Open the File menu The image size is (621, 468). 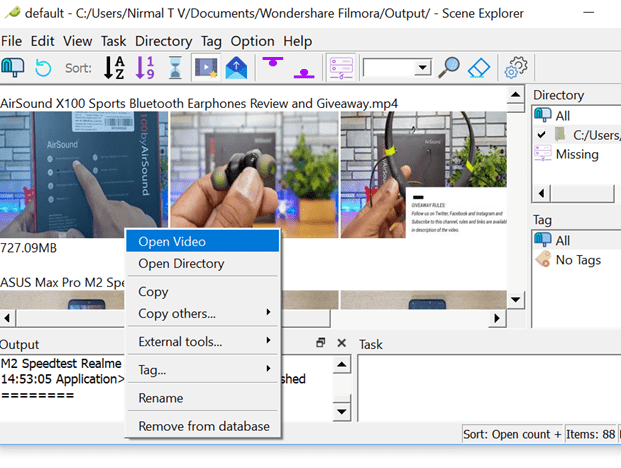(11, 41)
